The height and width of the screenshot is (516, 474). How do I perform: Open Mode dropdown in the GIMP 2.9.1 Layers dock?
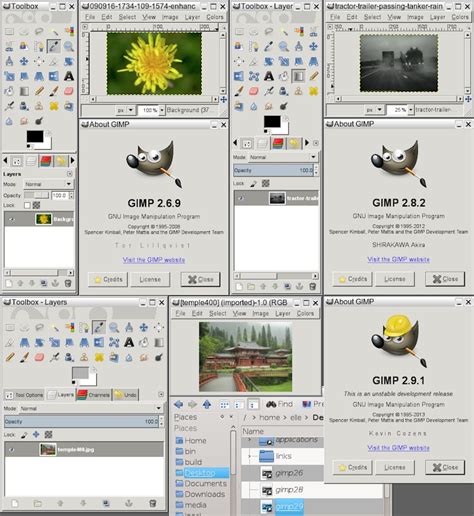point(90,408)
